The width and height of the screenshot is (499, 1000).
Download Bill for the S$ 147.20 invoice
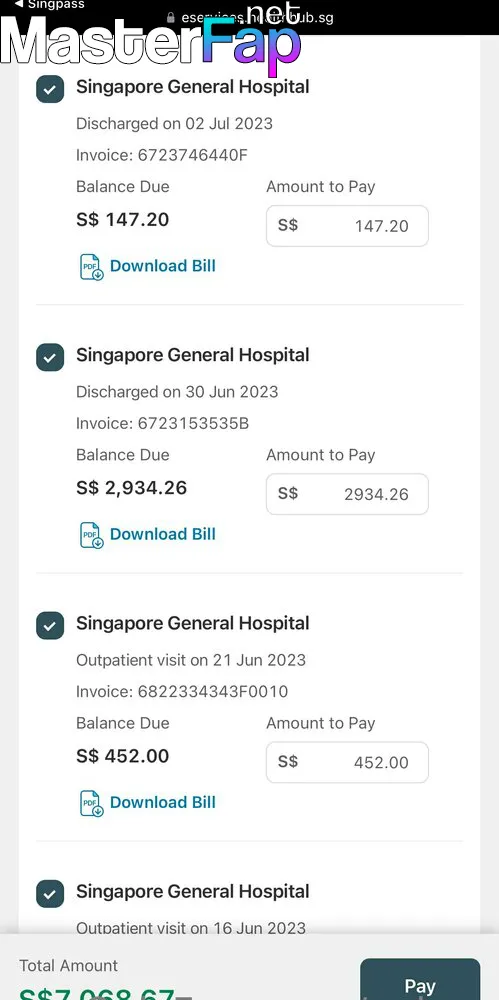point(163,266)
